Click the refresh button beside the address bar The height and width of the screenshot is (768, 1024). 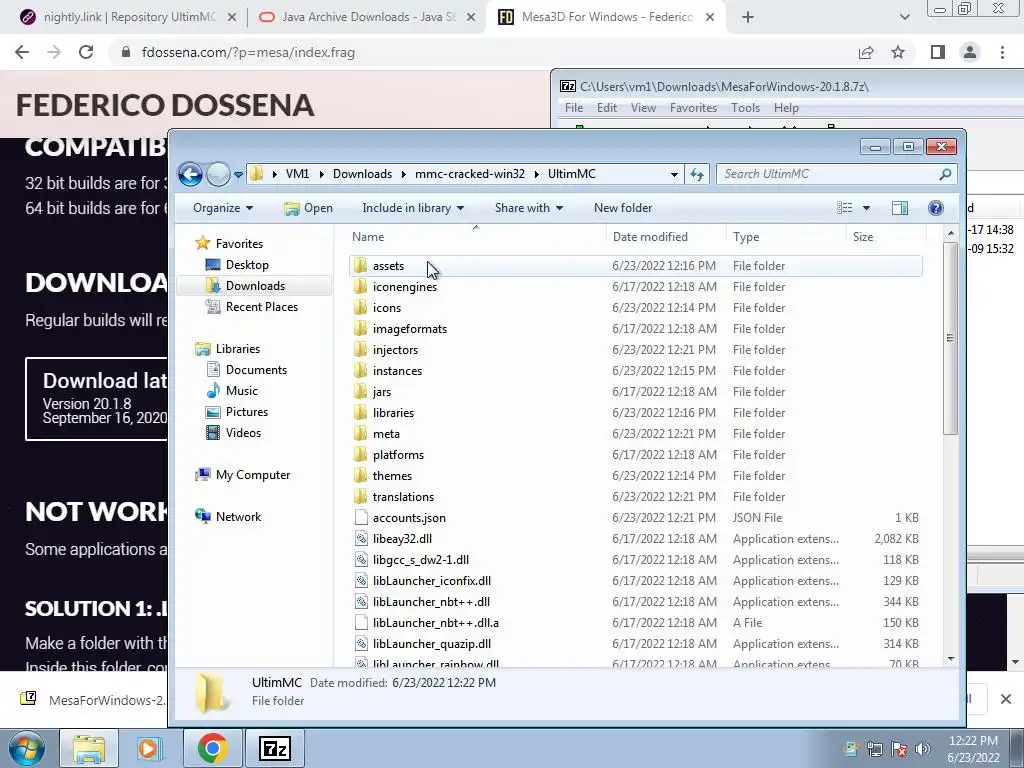pos(697,174)
